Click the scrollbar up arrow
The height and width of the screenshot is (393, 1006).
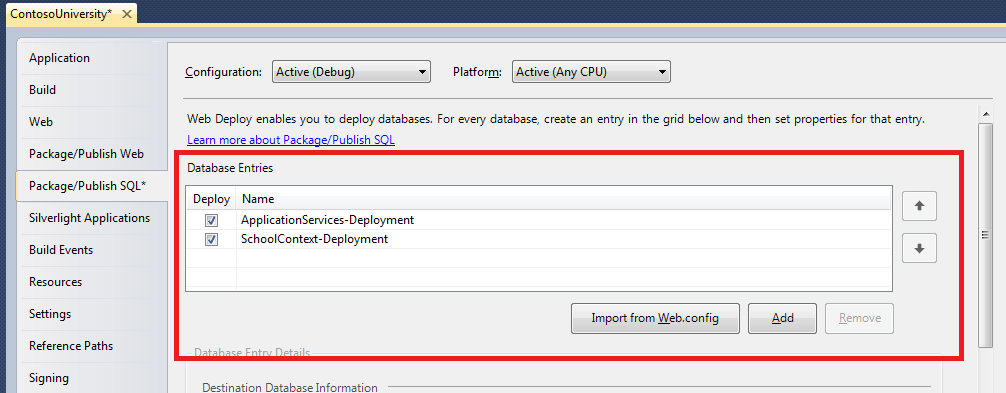coord(984,113)
